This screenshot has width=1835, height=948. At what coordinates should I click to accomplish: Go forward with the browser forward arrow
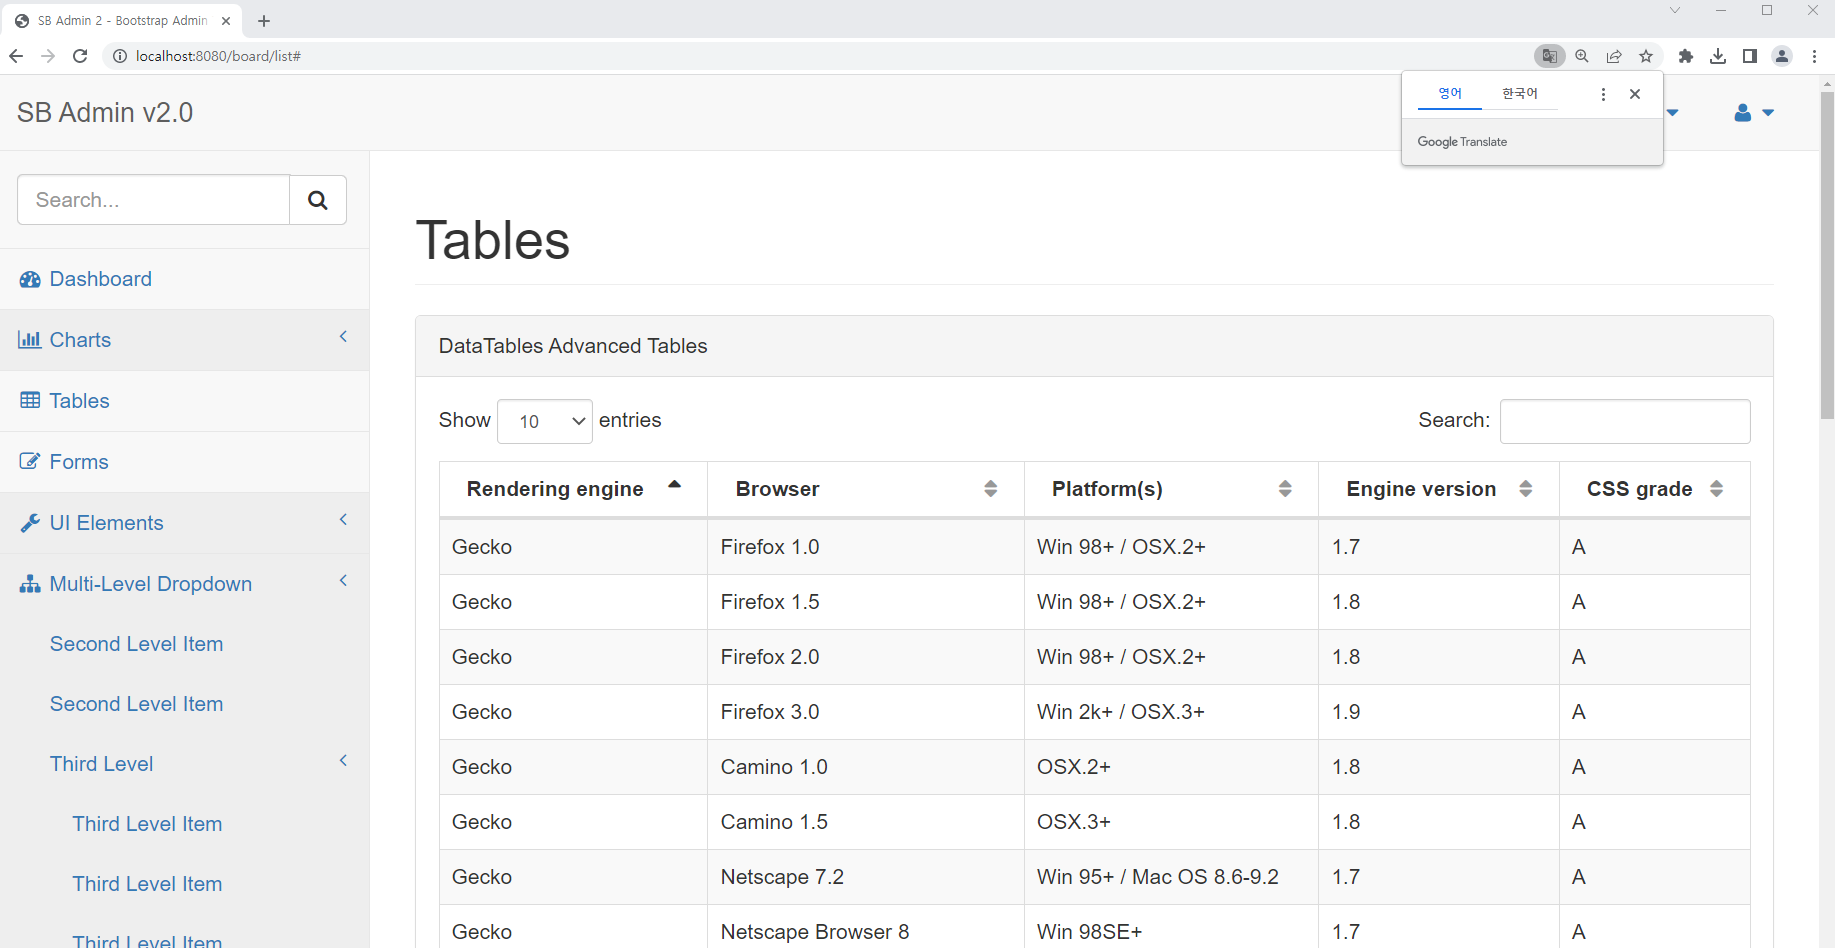pos(48,56)
